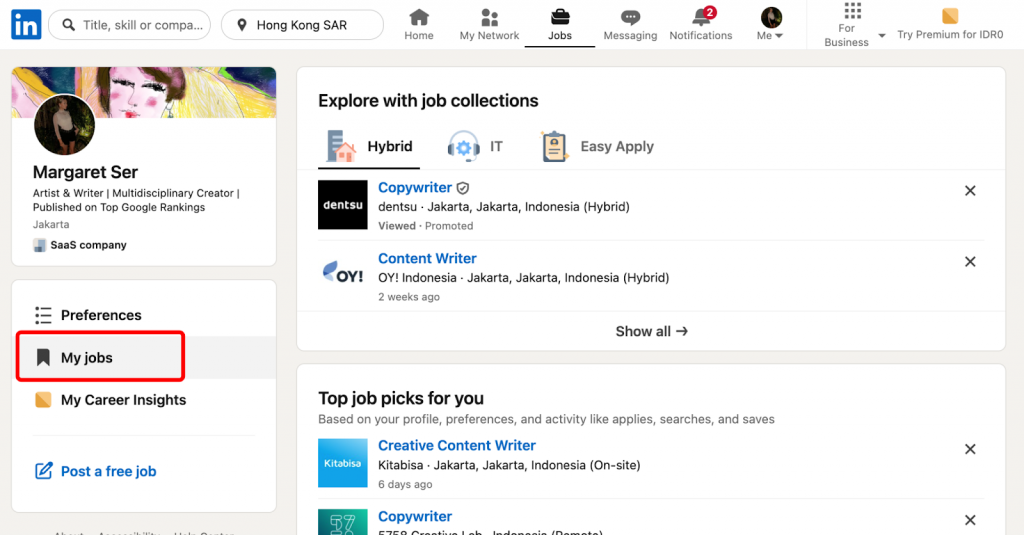Screen dimensions: 1024x535
Task: Dismiss the OY! Content Writer job
Action: pos(969,262)
